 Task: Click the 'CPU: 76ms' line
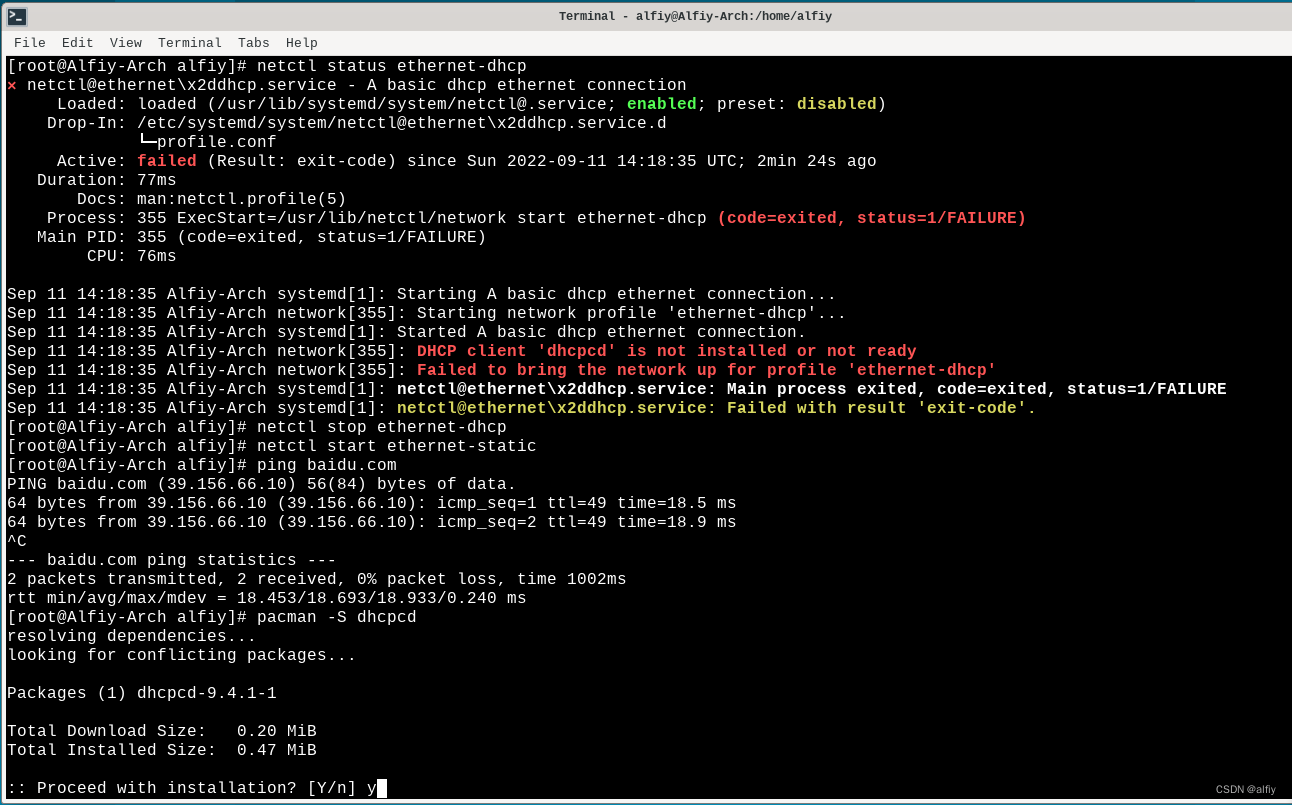tap(131, 256)
